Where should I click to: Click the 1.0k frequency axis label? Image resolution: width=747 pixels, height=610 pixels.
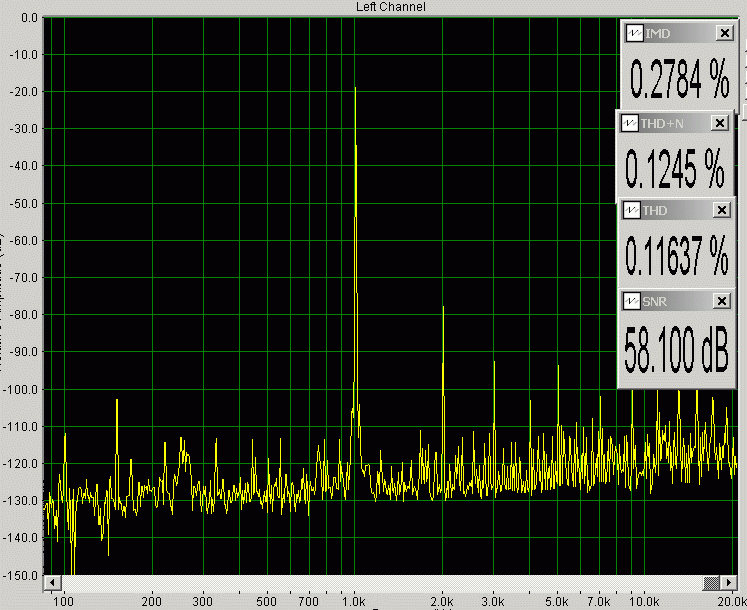(353, 601)
